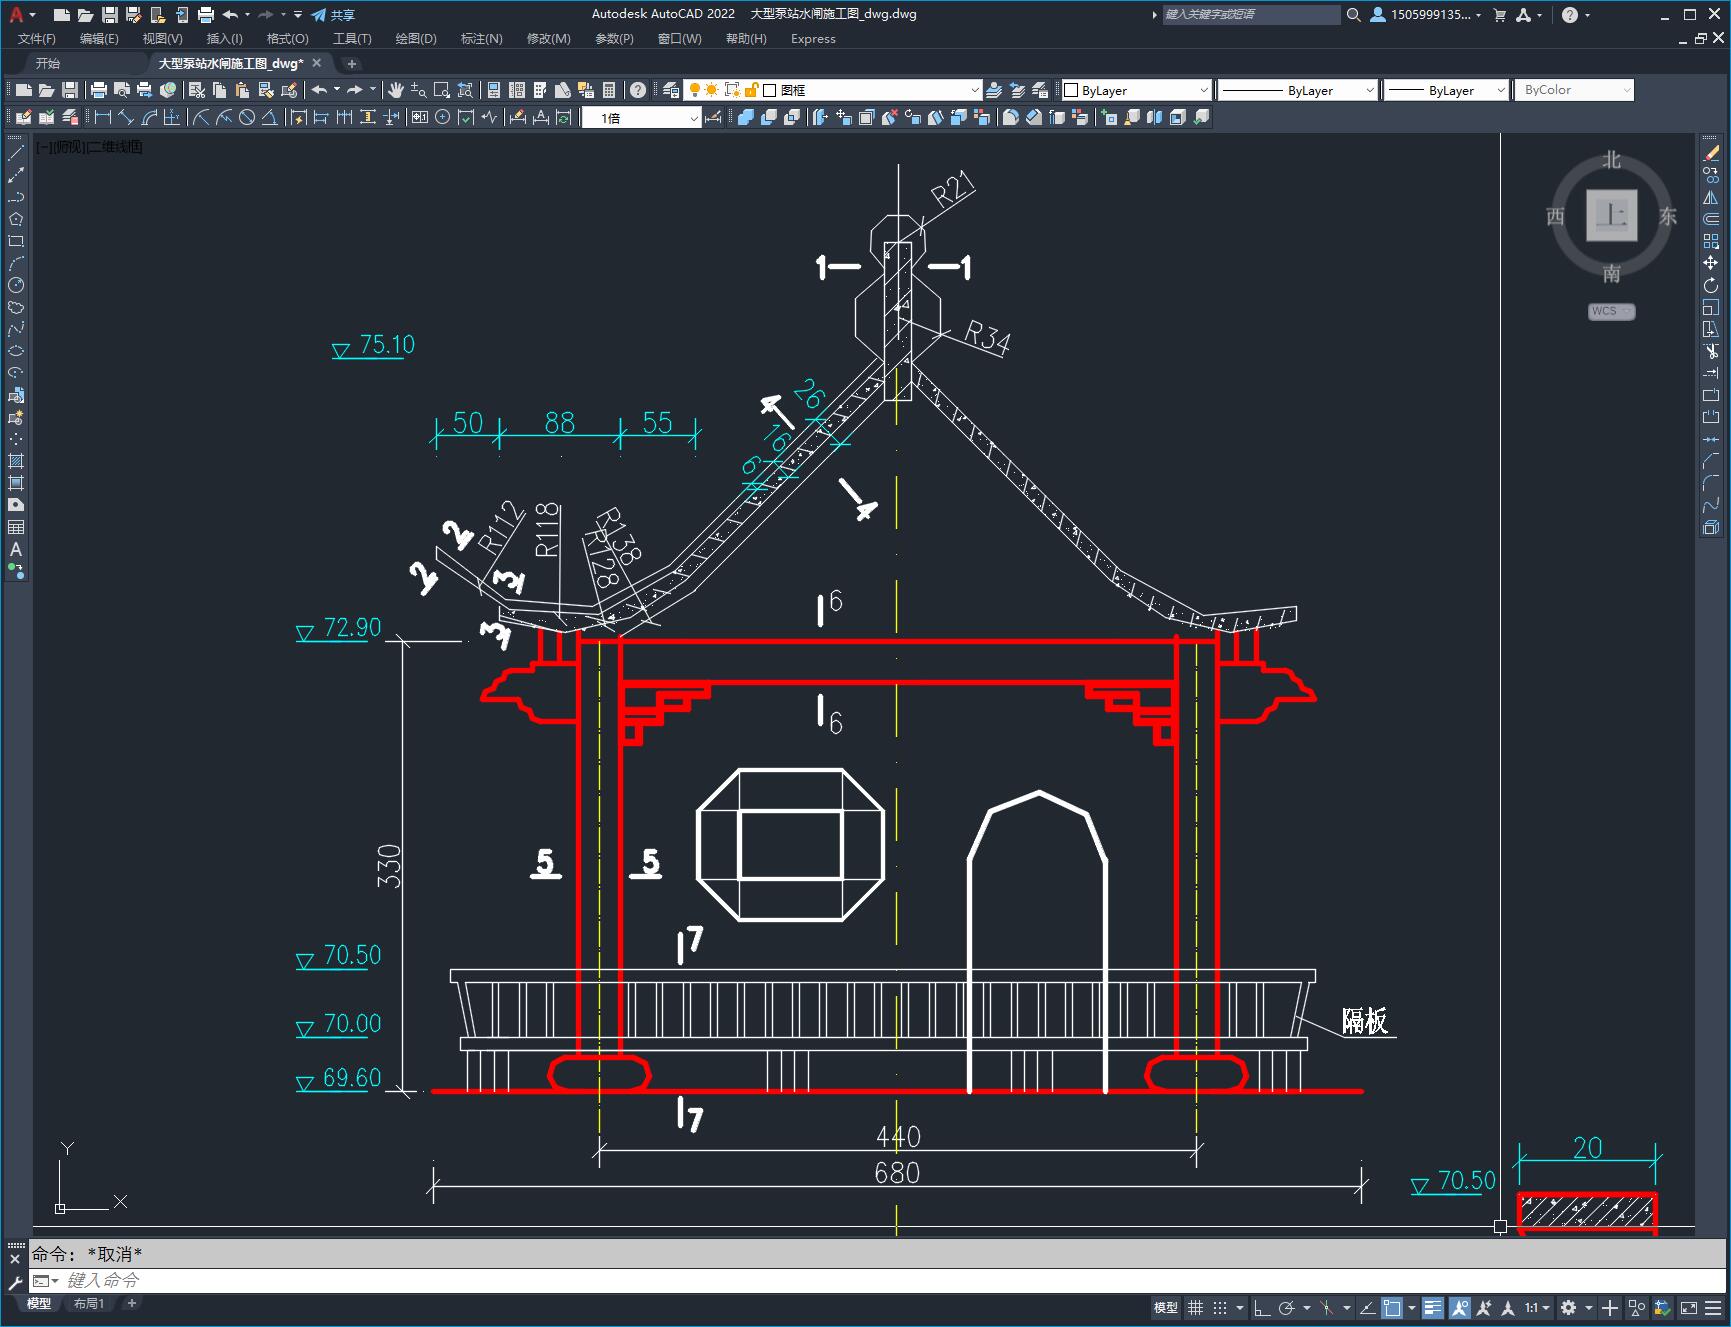This screenshot has width=1731, height=1327.
Task: Click the Move tool in right toolbar
Action: (1711, 263)
